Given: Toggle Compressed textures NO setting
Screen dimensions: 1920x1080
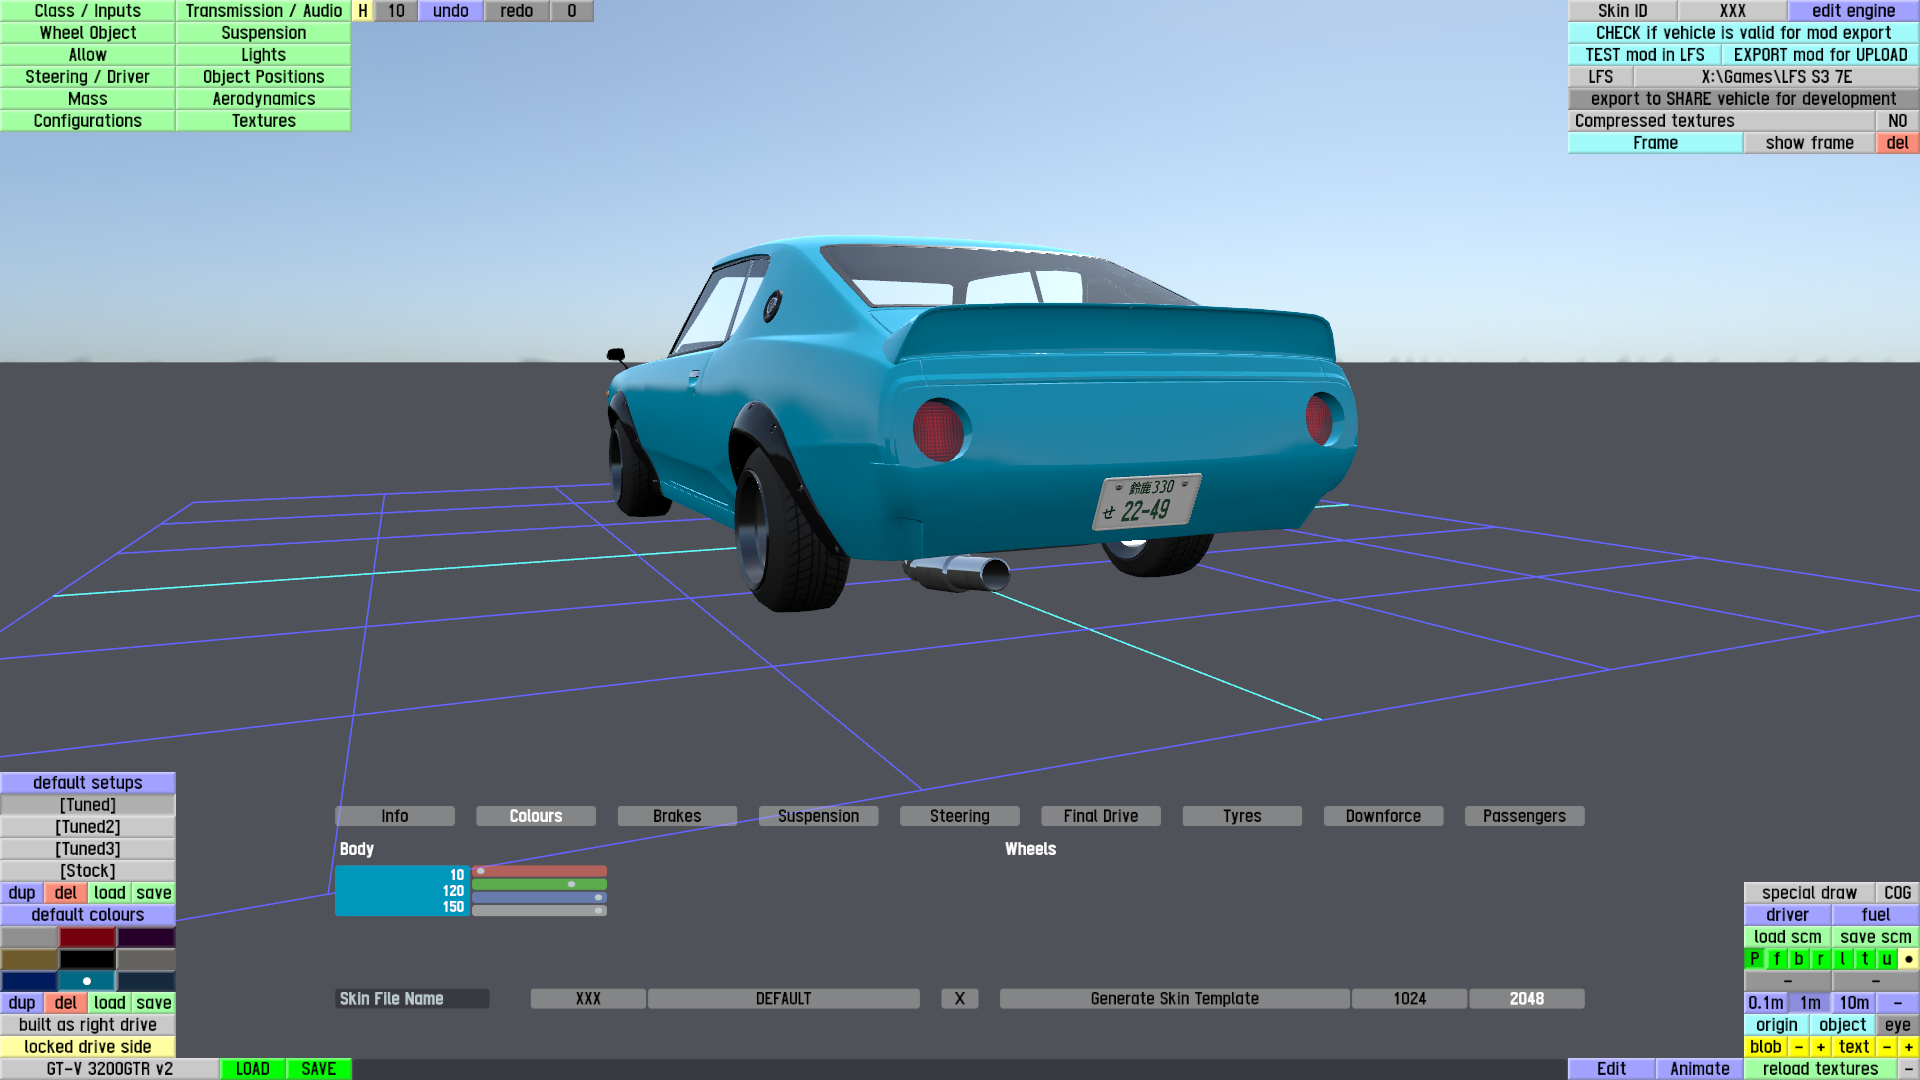Looking at the screenshot, I should point(1897,121).
